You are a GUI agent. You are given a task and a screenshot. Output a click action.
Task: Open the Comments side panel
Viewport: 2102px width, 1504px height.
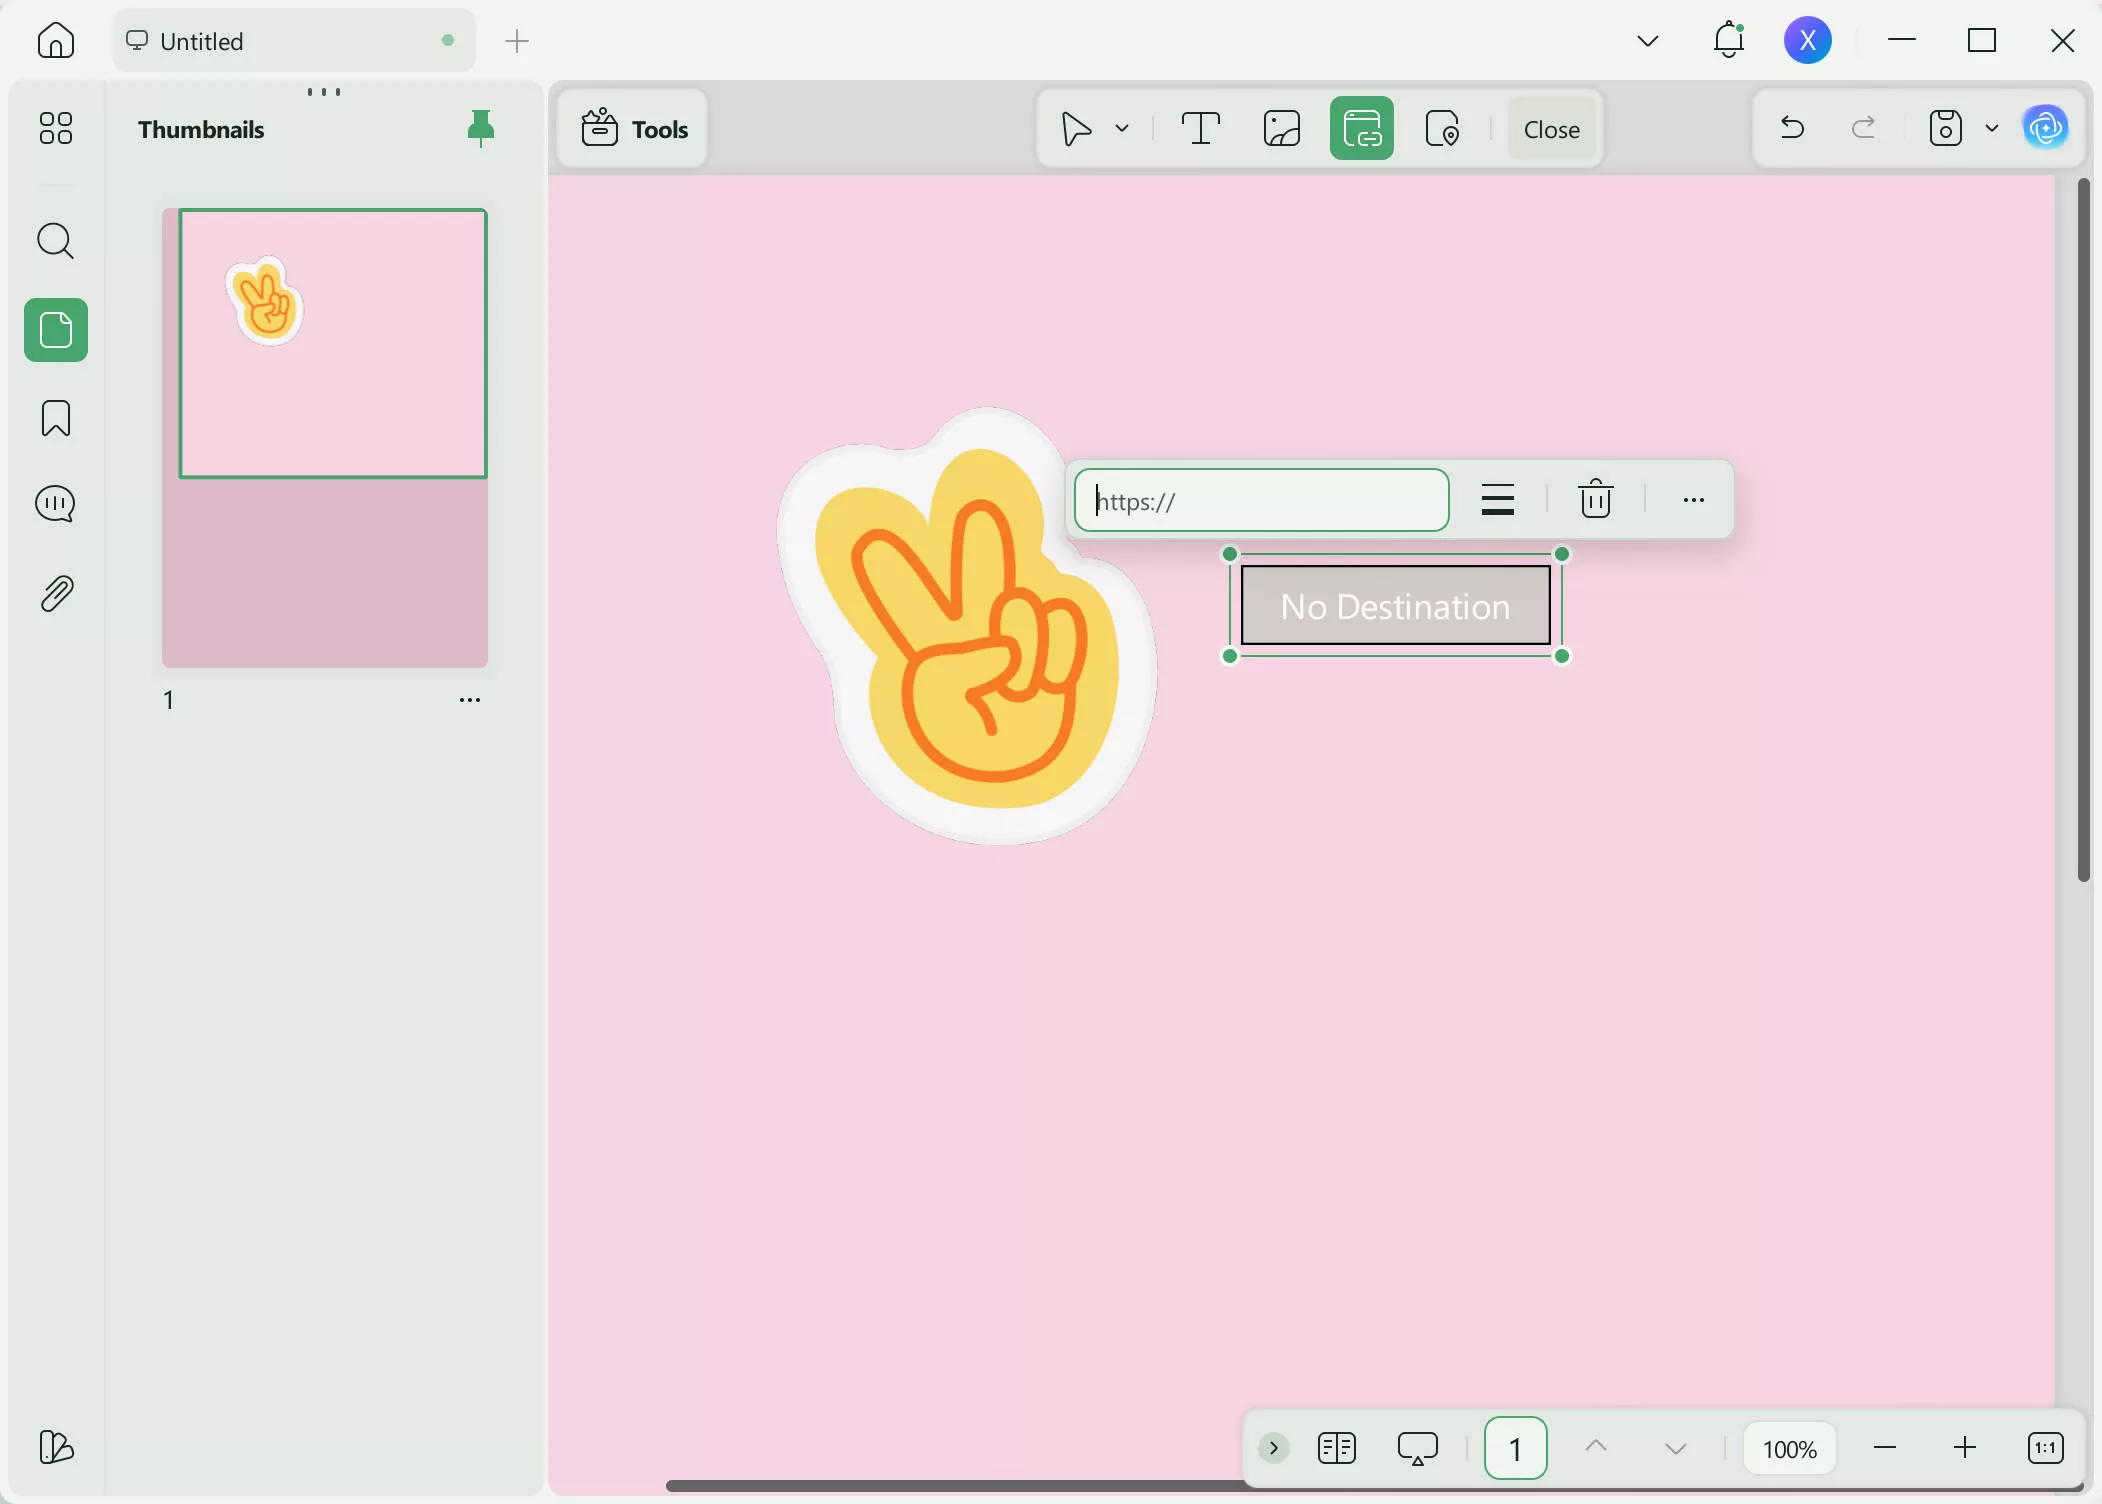click(x=56, y=504)
